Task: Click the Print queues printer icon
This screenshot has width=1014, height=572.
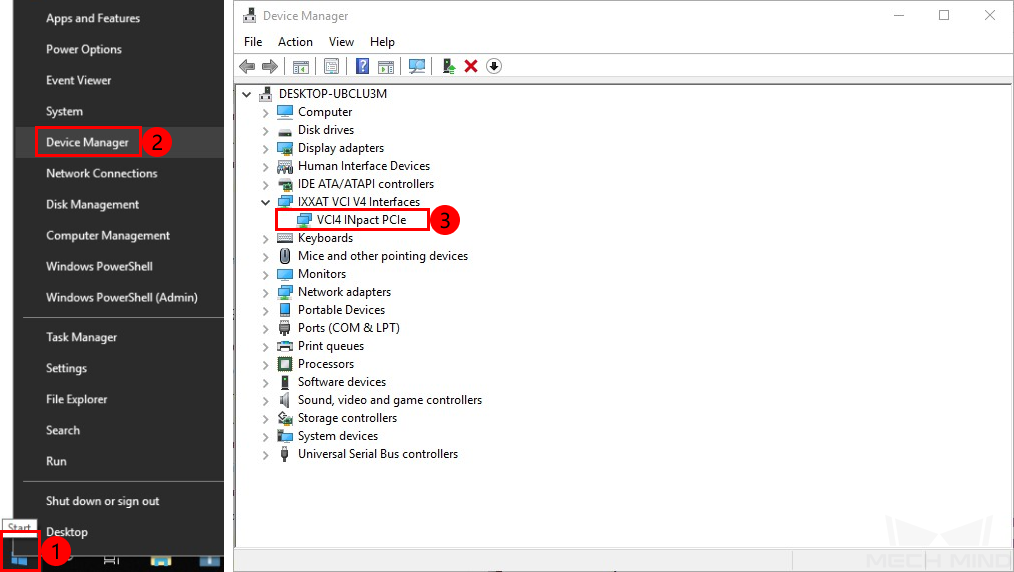Action: click(x=285, y=346)
